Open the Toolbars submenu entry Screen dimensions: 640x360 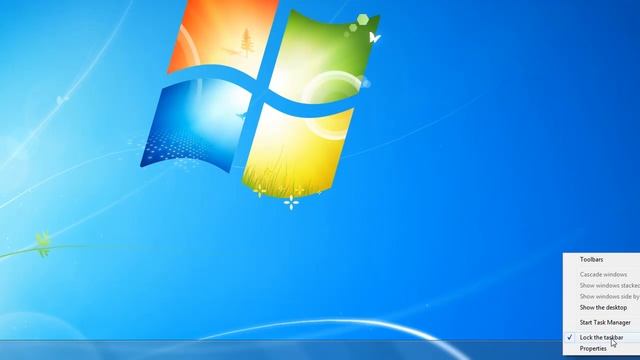[602, 260]
